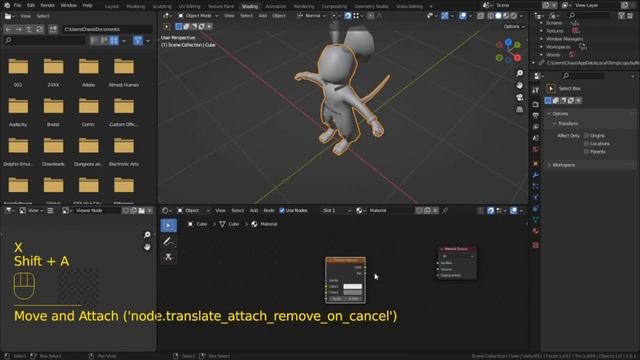Click the Select Box tool button in Properties

(x=551, y=89)
